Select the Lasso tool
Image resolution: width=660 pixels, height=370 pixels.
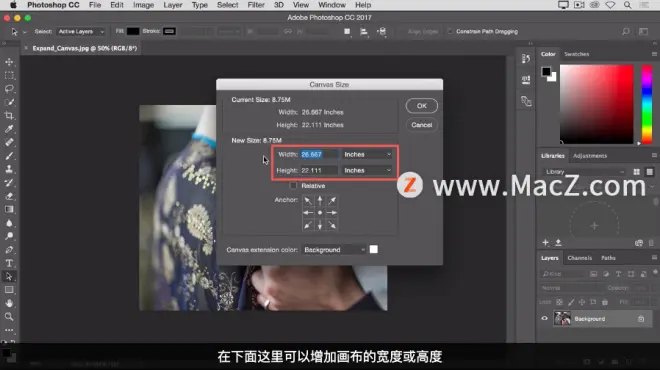pyautogui.click(x=9, y=89)
